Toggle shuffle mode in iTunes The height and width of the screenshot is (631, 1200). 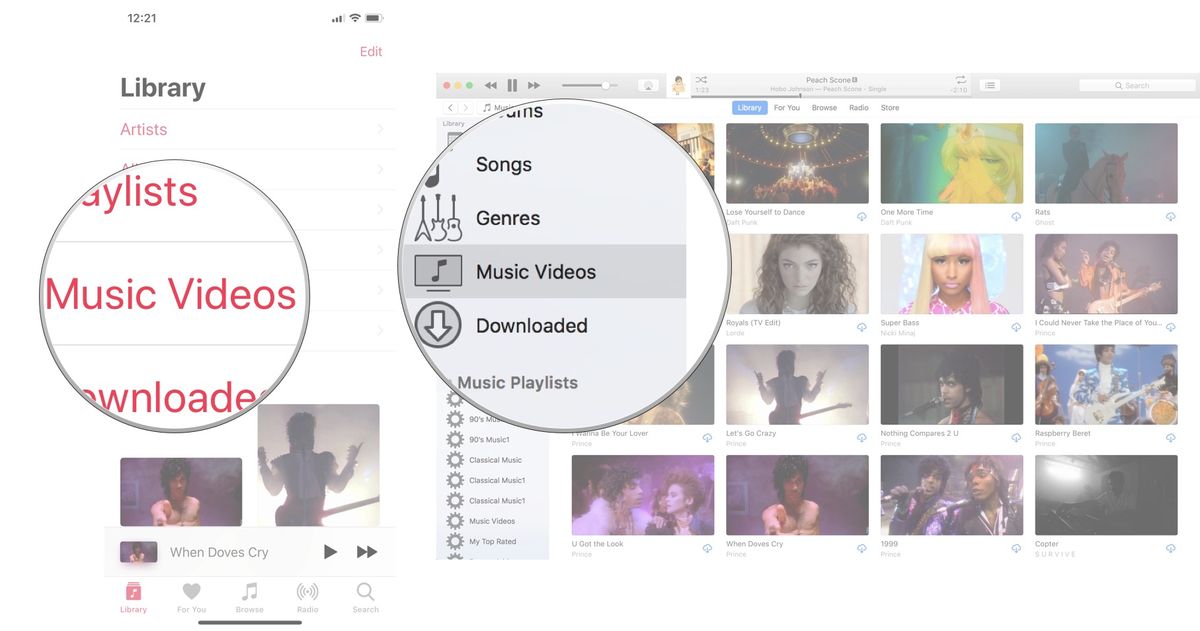pyautogui.click(x=703, y=79)
